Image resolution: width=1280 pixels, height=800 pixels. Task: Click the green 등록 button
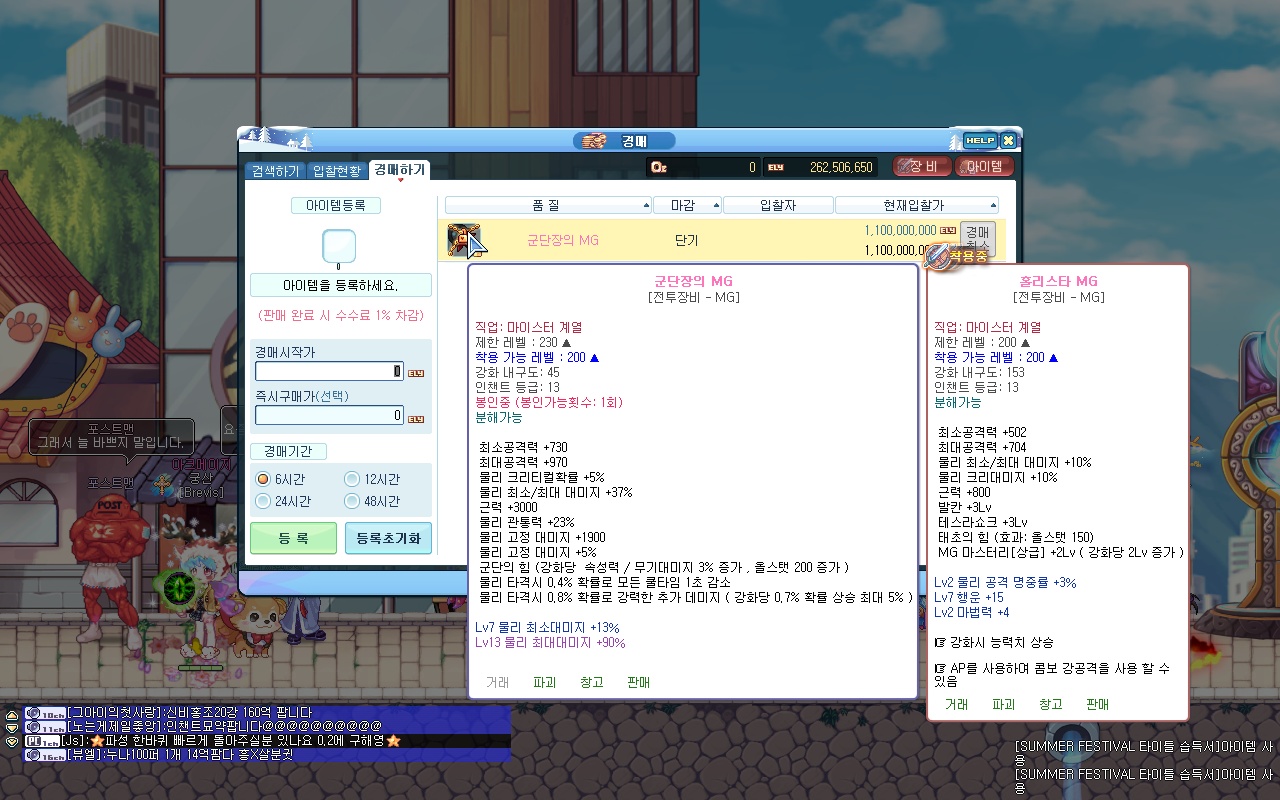click(x=293, y=538)
